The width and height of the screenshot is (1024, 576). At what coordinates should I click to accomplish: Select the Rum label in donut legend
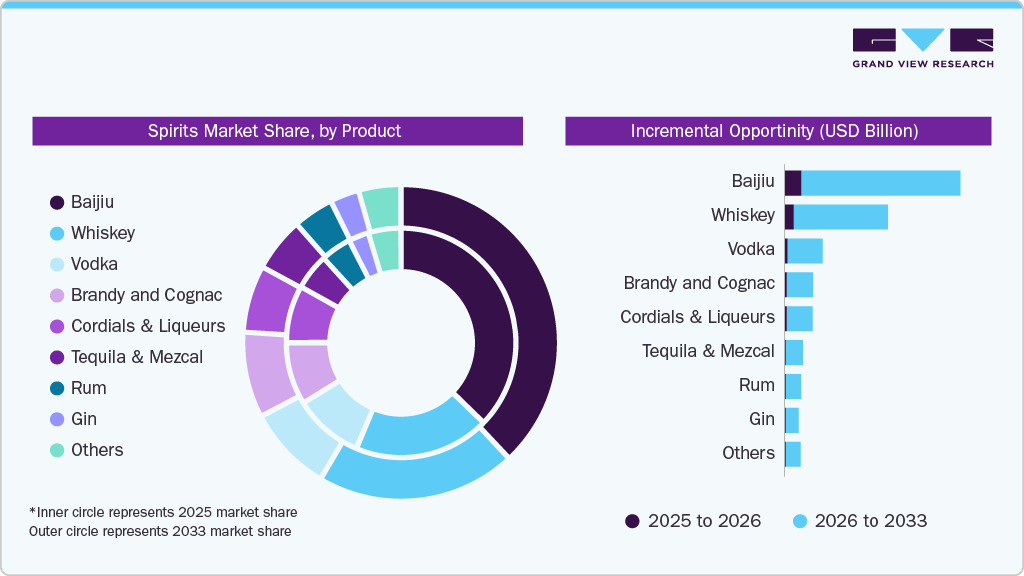(x=88, y=388)
